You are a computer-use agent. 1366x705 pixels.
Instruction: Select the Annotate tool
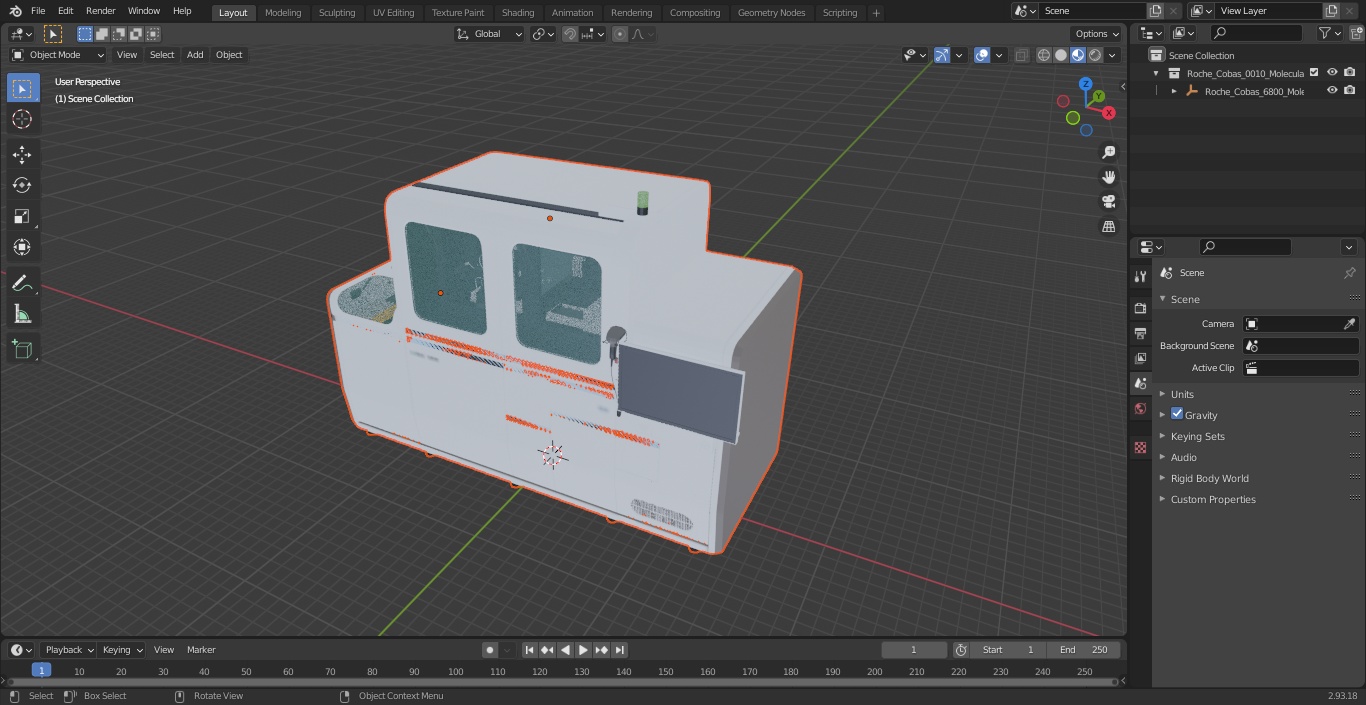coord(22,284)
